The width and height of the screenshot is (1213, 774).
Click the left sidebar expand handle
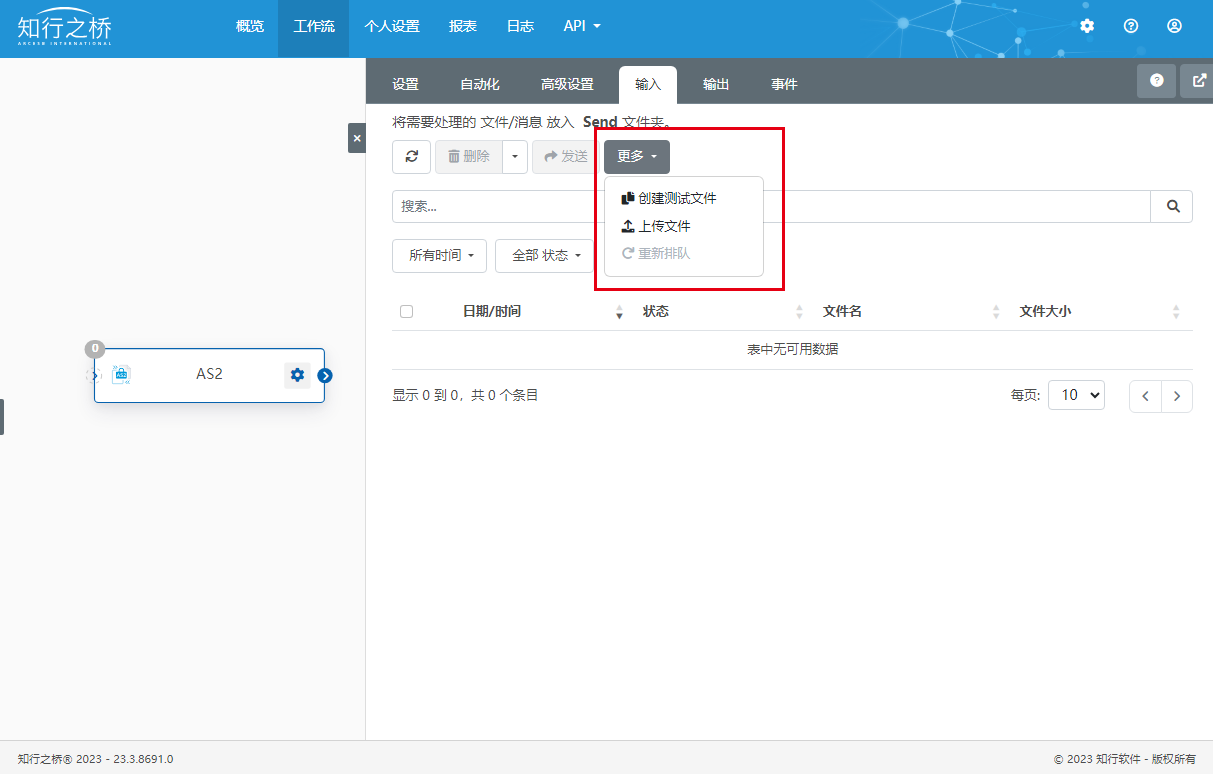pyautogui.click(x=2, y=417)
